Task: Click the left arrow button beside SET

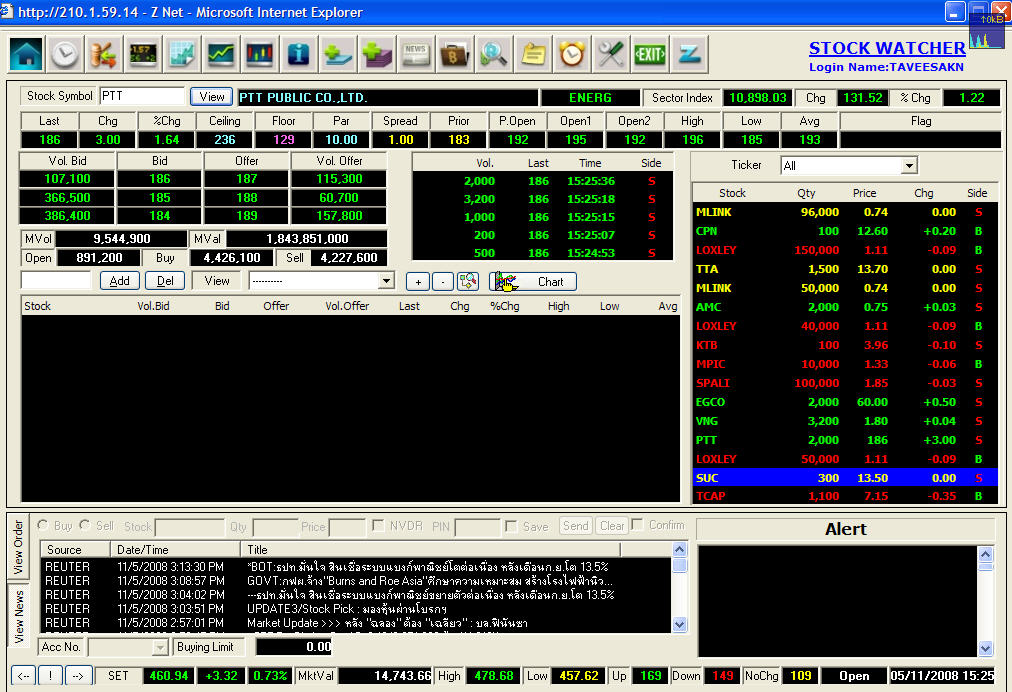Action: (23, 676)
